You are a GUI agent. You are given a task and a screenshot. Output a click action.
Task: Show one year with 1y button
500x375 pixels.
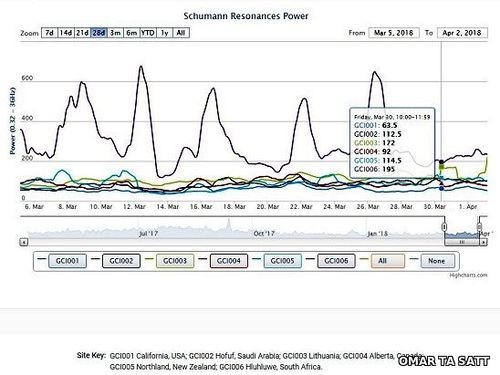click(165, 33)
